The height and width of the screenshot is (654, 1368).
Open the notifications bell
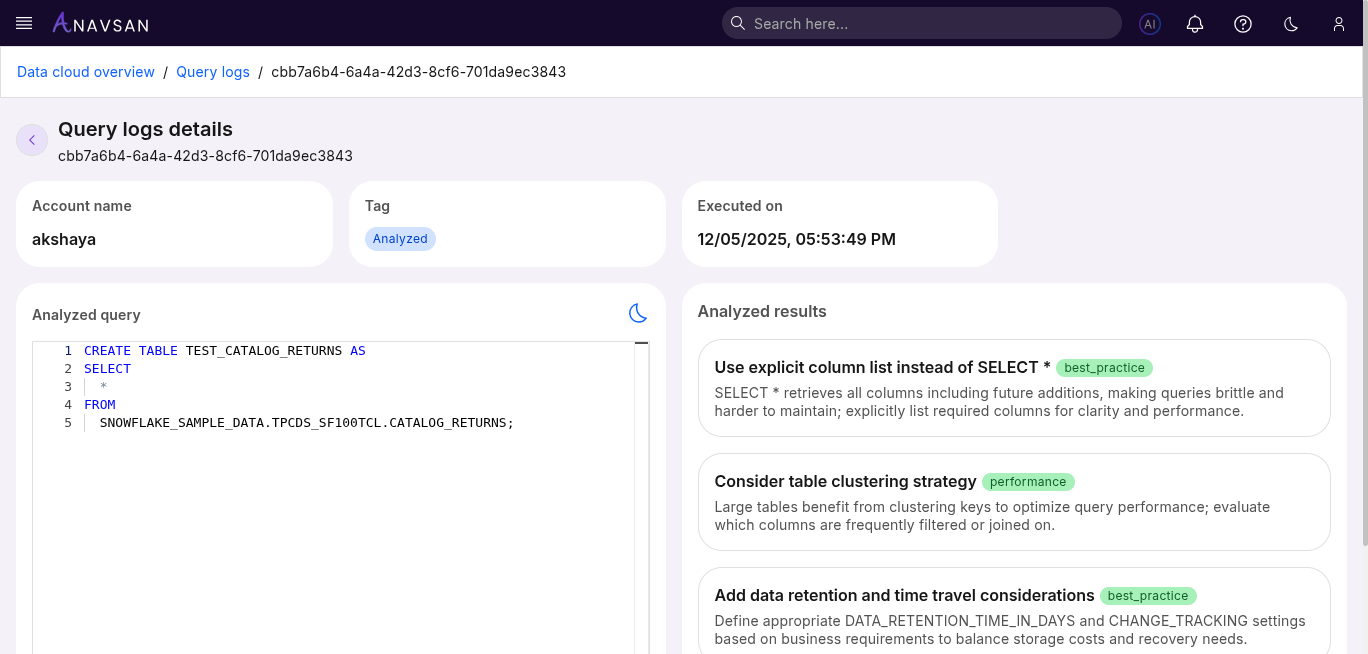coord(1195,24)
